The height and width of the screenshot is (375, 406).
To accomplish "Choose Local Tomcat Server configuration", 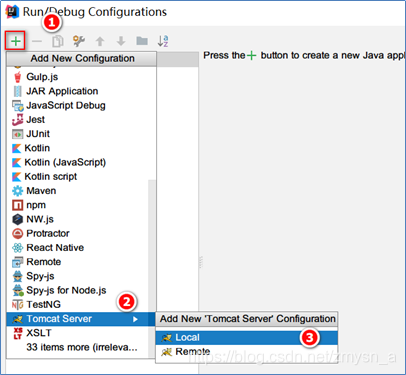I will point(247,338).
